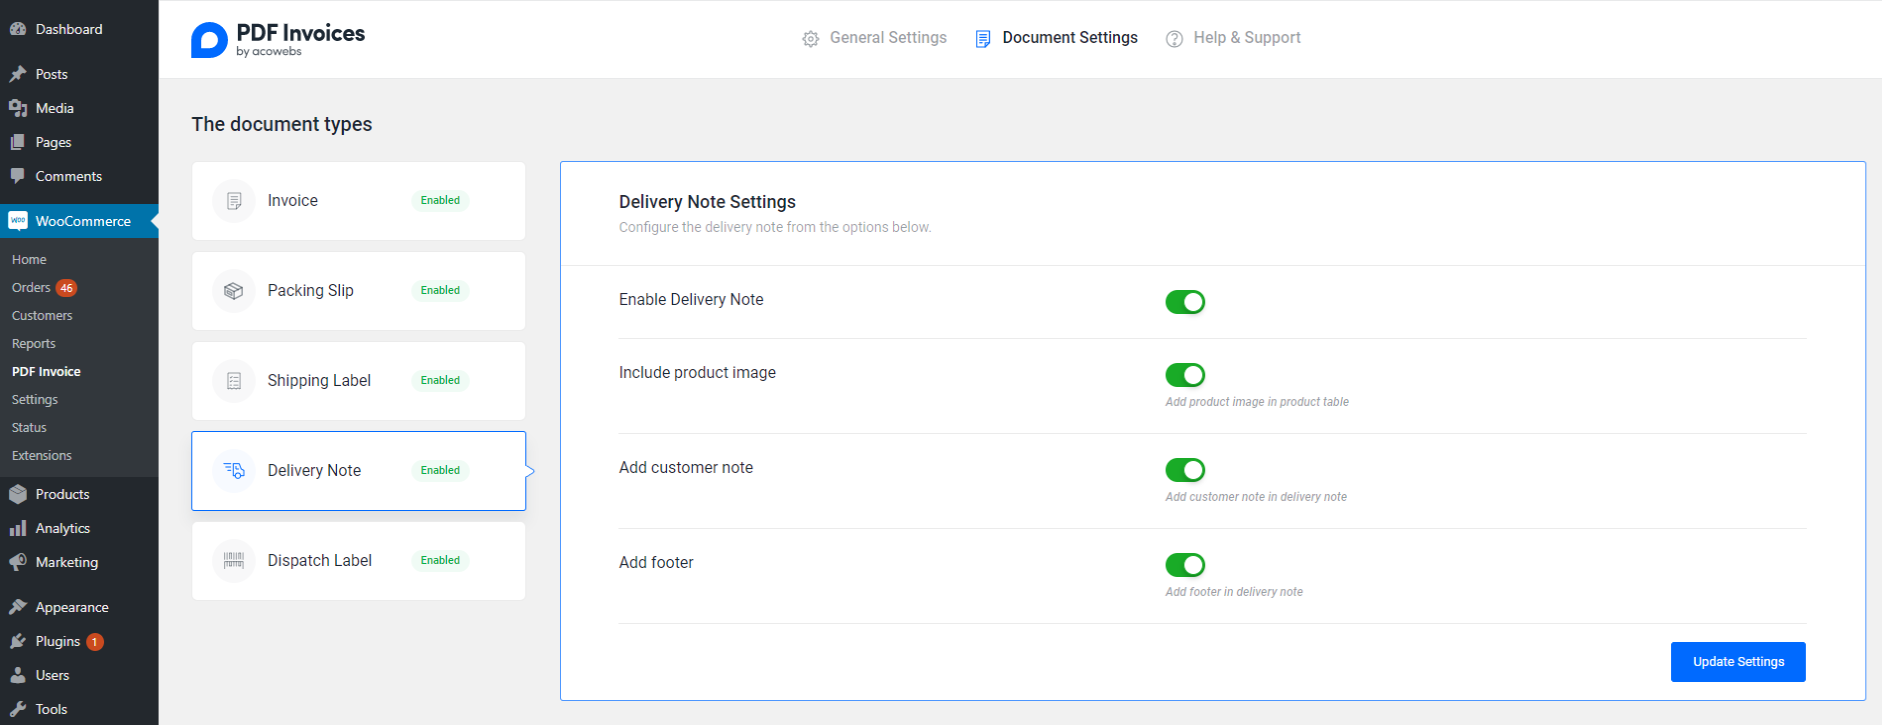Click the Marketing megaphone icon

(x=17, y=562)
